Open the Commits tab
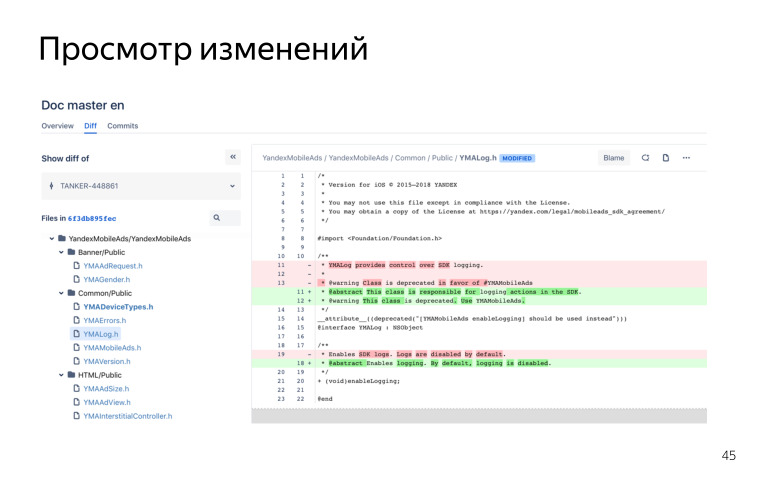This screenshot has width=774, height=484. (x=122, y=126)
